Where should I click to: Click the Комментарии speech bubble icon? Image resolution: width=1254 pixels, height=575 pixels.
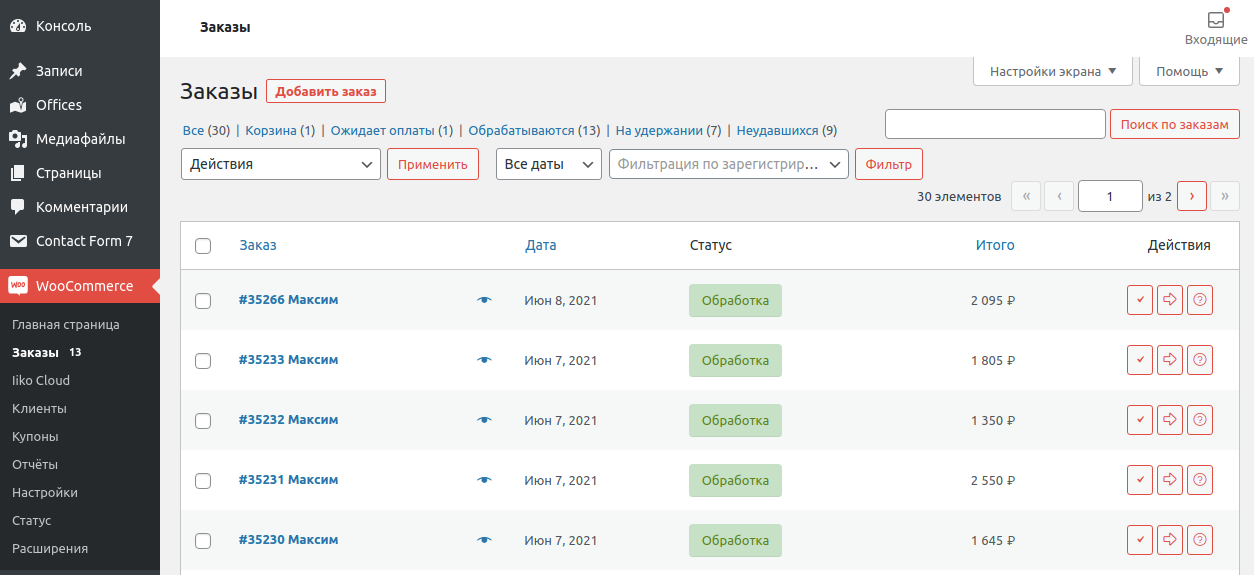coord(18,207)
